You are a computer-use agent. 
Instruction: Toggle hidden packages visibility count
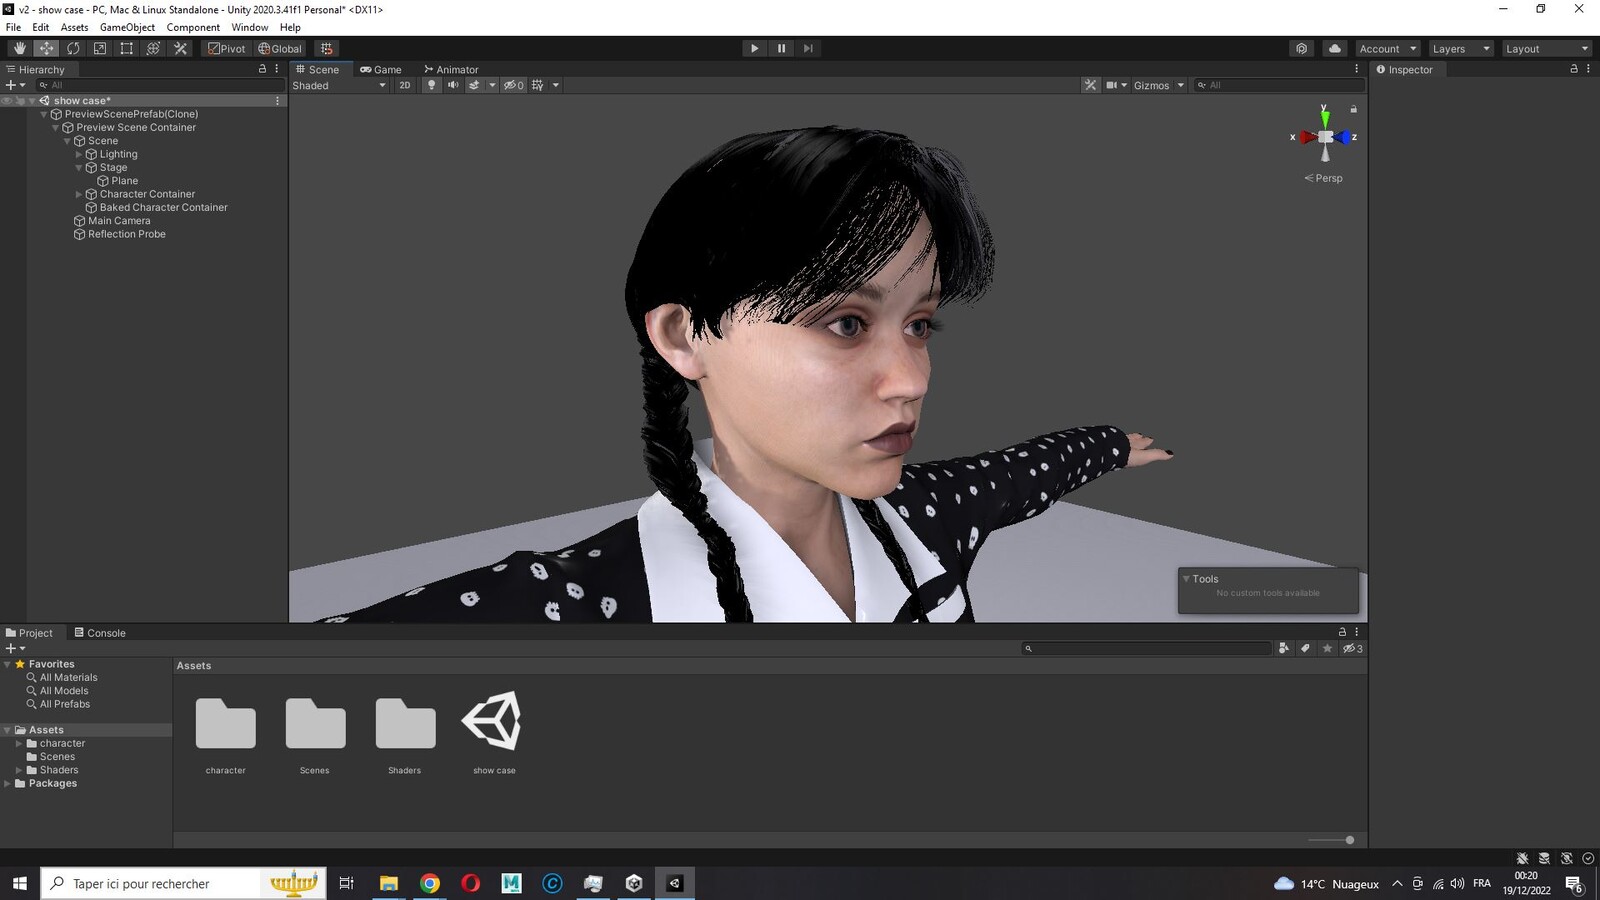(1352, 648)
